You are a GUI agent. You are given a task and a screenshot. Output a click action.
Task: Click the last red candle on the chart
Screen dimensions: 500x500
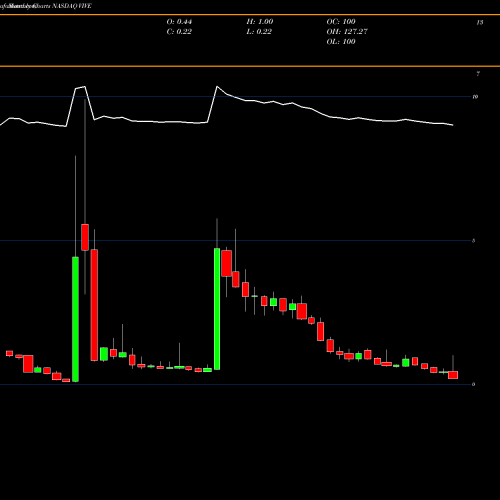pos(453,375)
